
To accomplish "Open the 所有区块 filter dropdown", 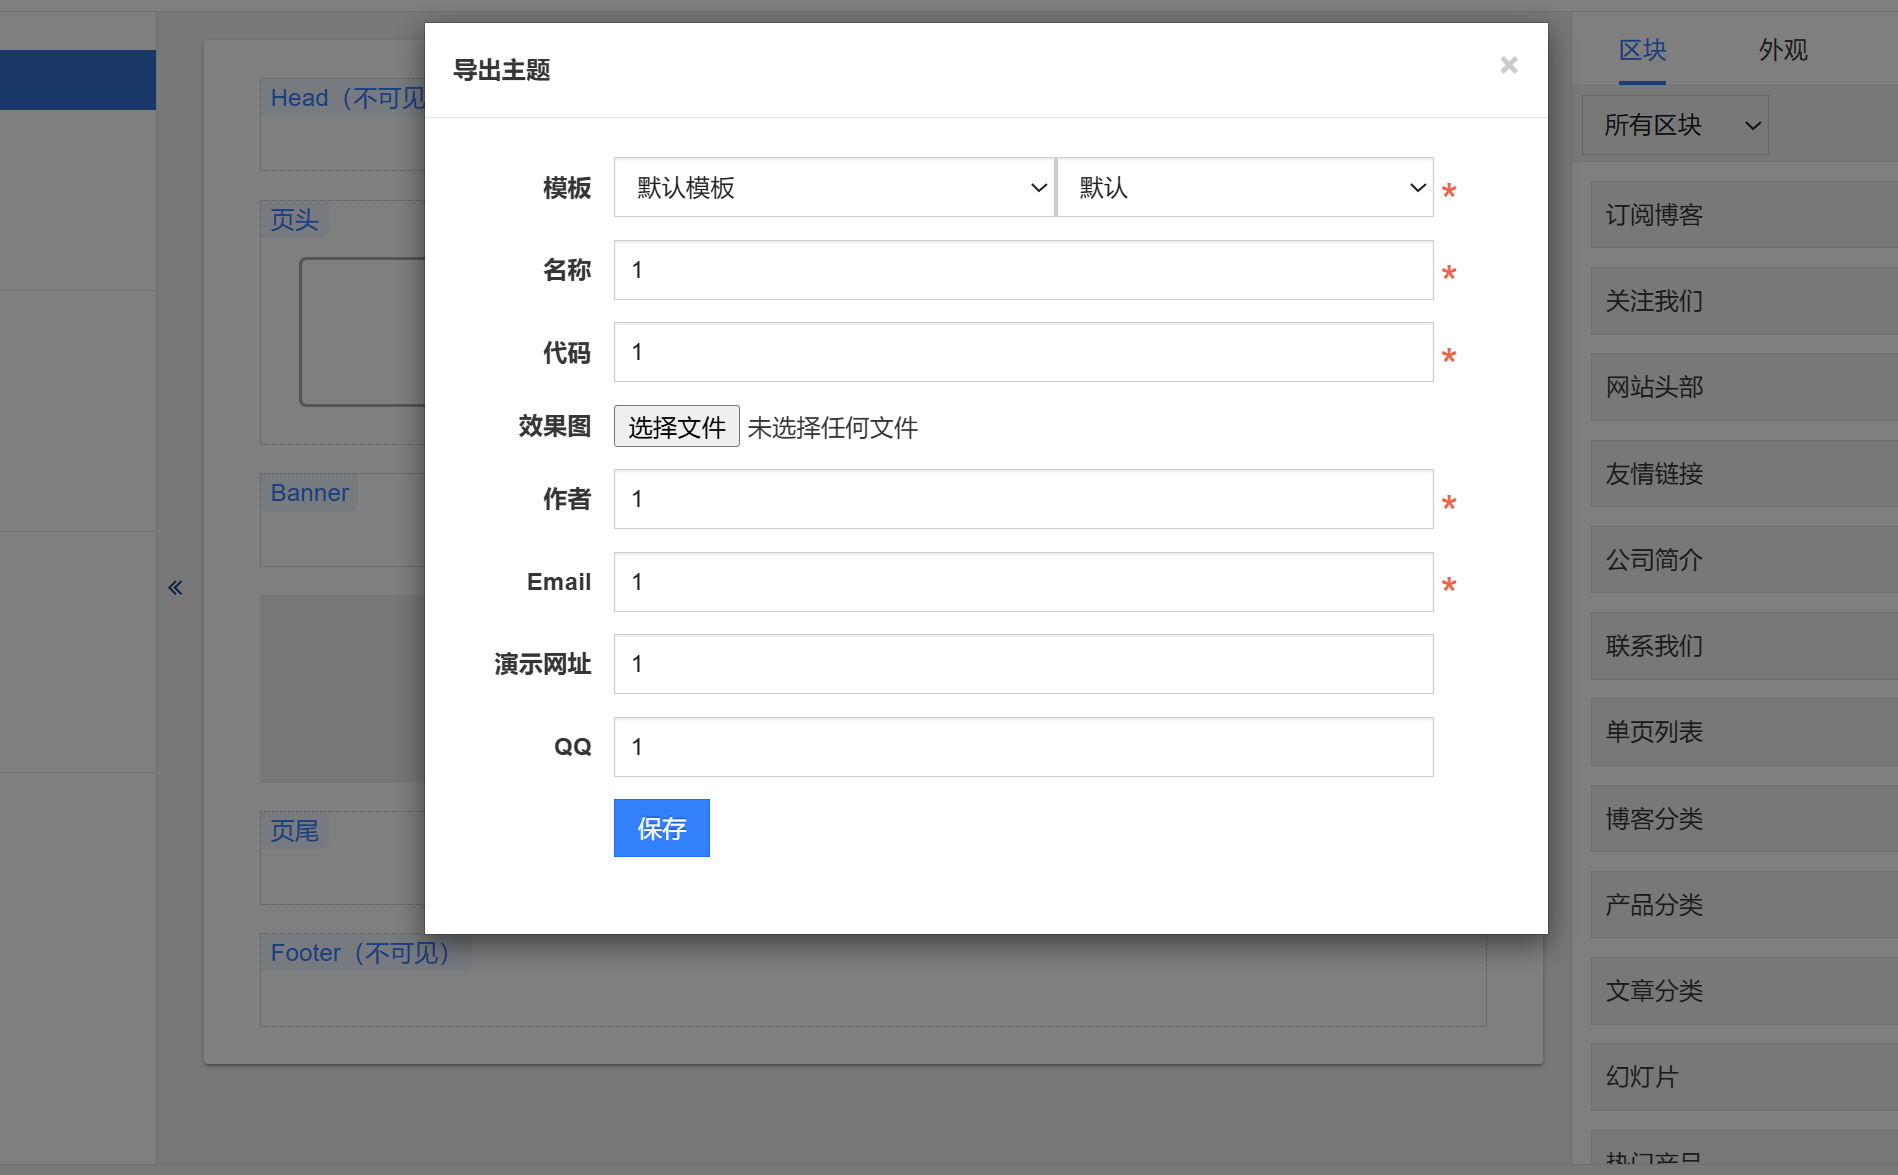I will (x=1675, y=125).
